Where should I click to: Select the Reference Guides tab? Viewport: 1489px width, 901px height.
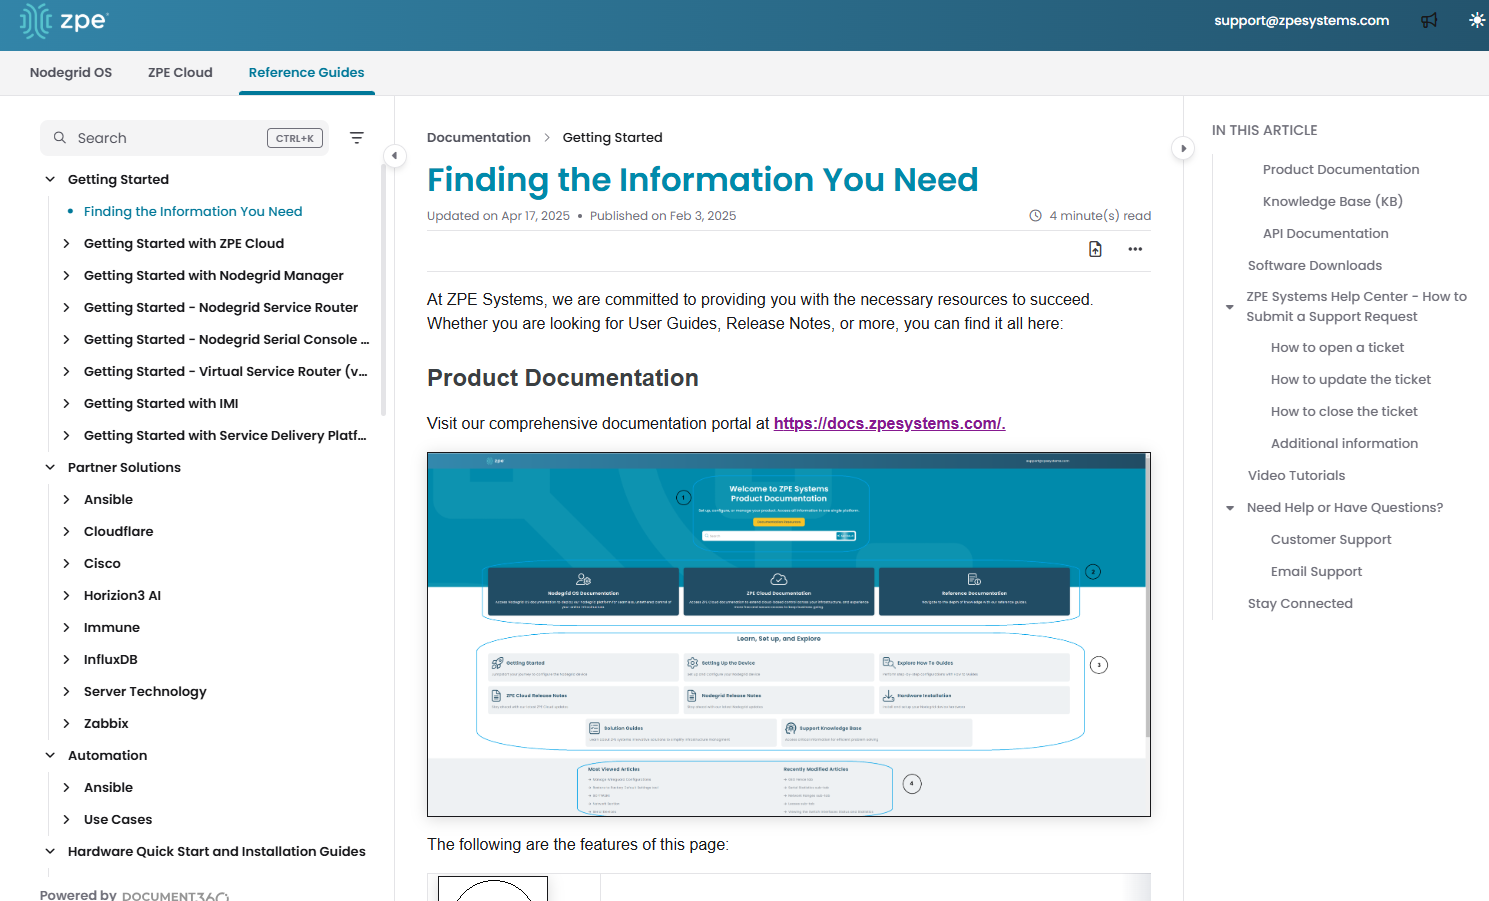(x=306, y=73)
